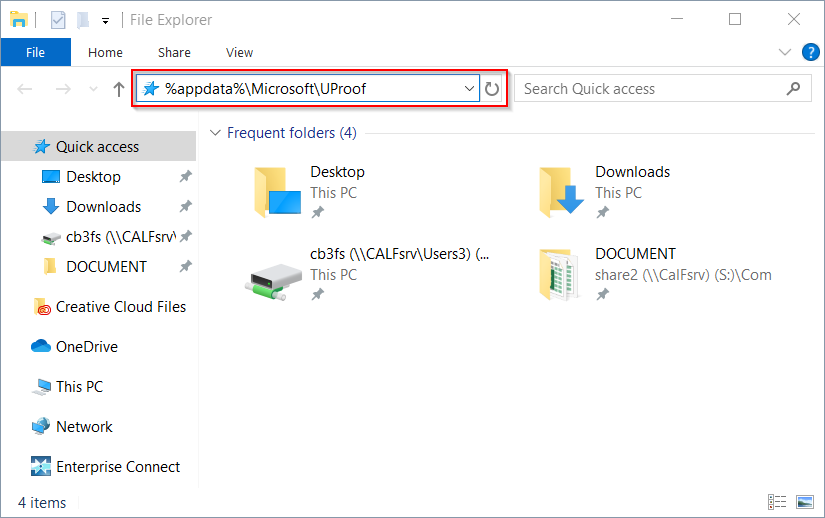This screenshot has height=518, width=825.
Task: Select the cb3fs network drive icon
Action: coord(274,281)
